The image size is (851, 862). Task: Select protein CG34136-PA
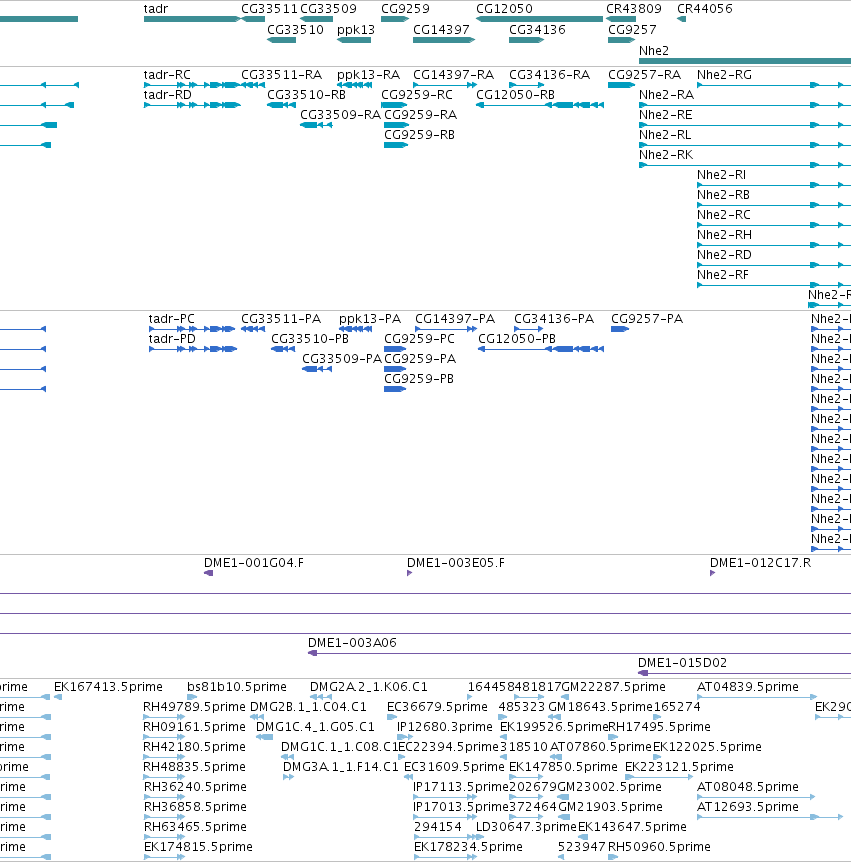tap(554, 319)
